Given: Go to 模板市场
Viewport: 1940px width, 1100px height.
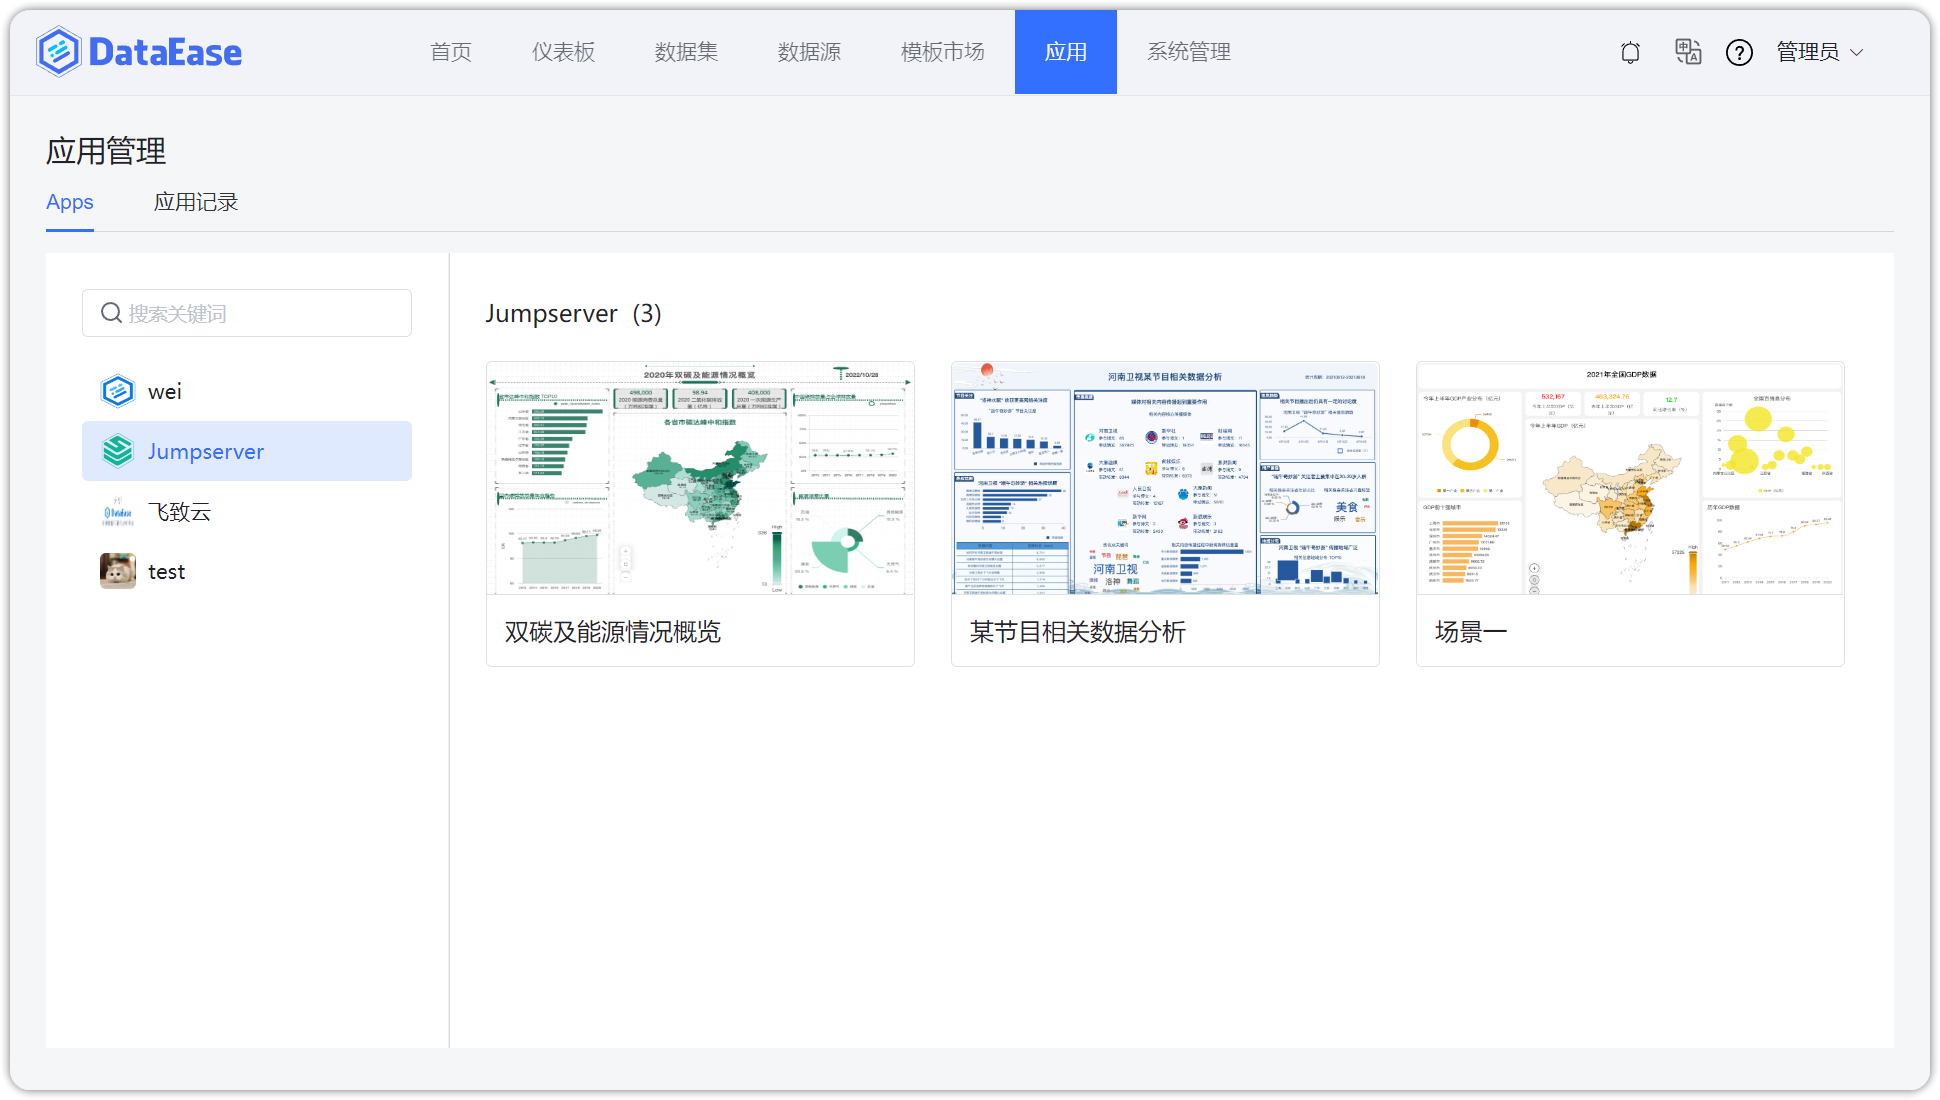Looking at the screenshot, I should [x=941, y=52].
